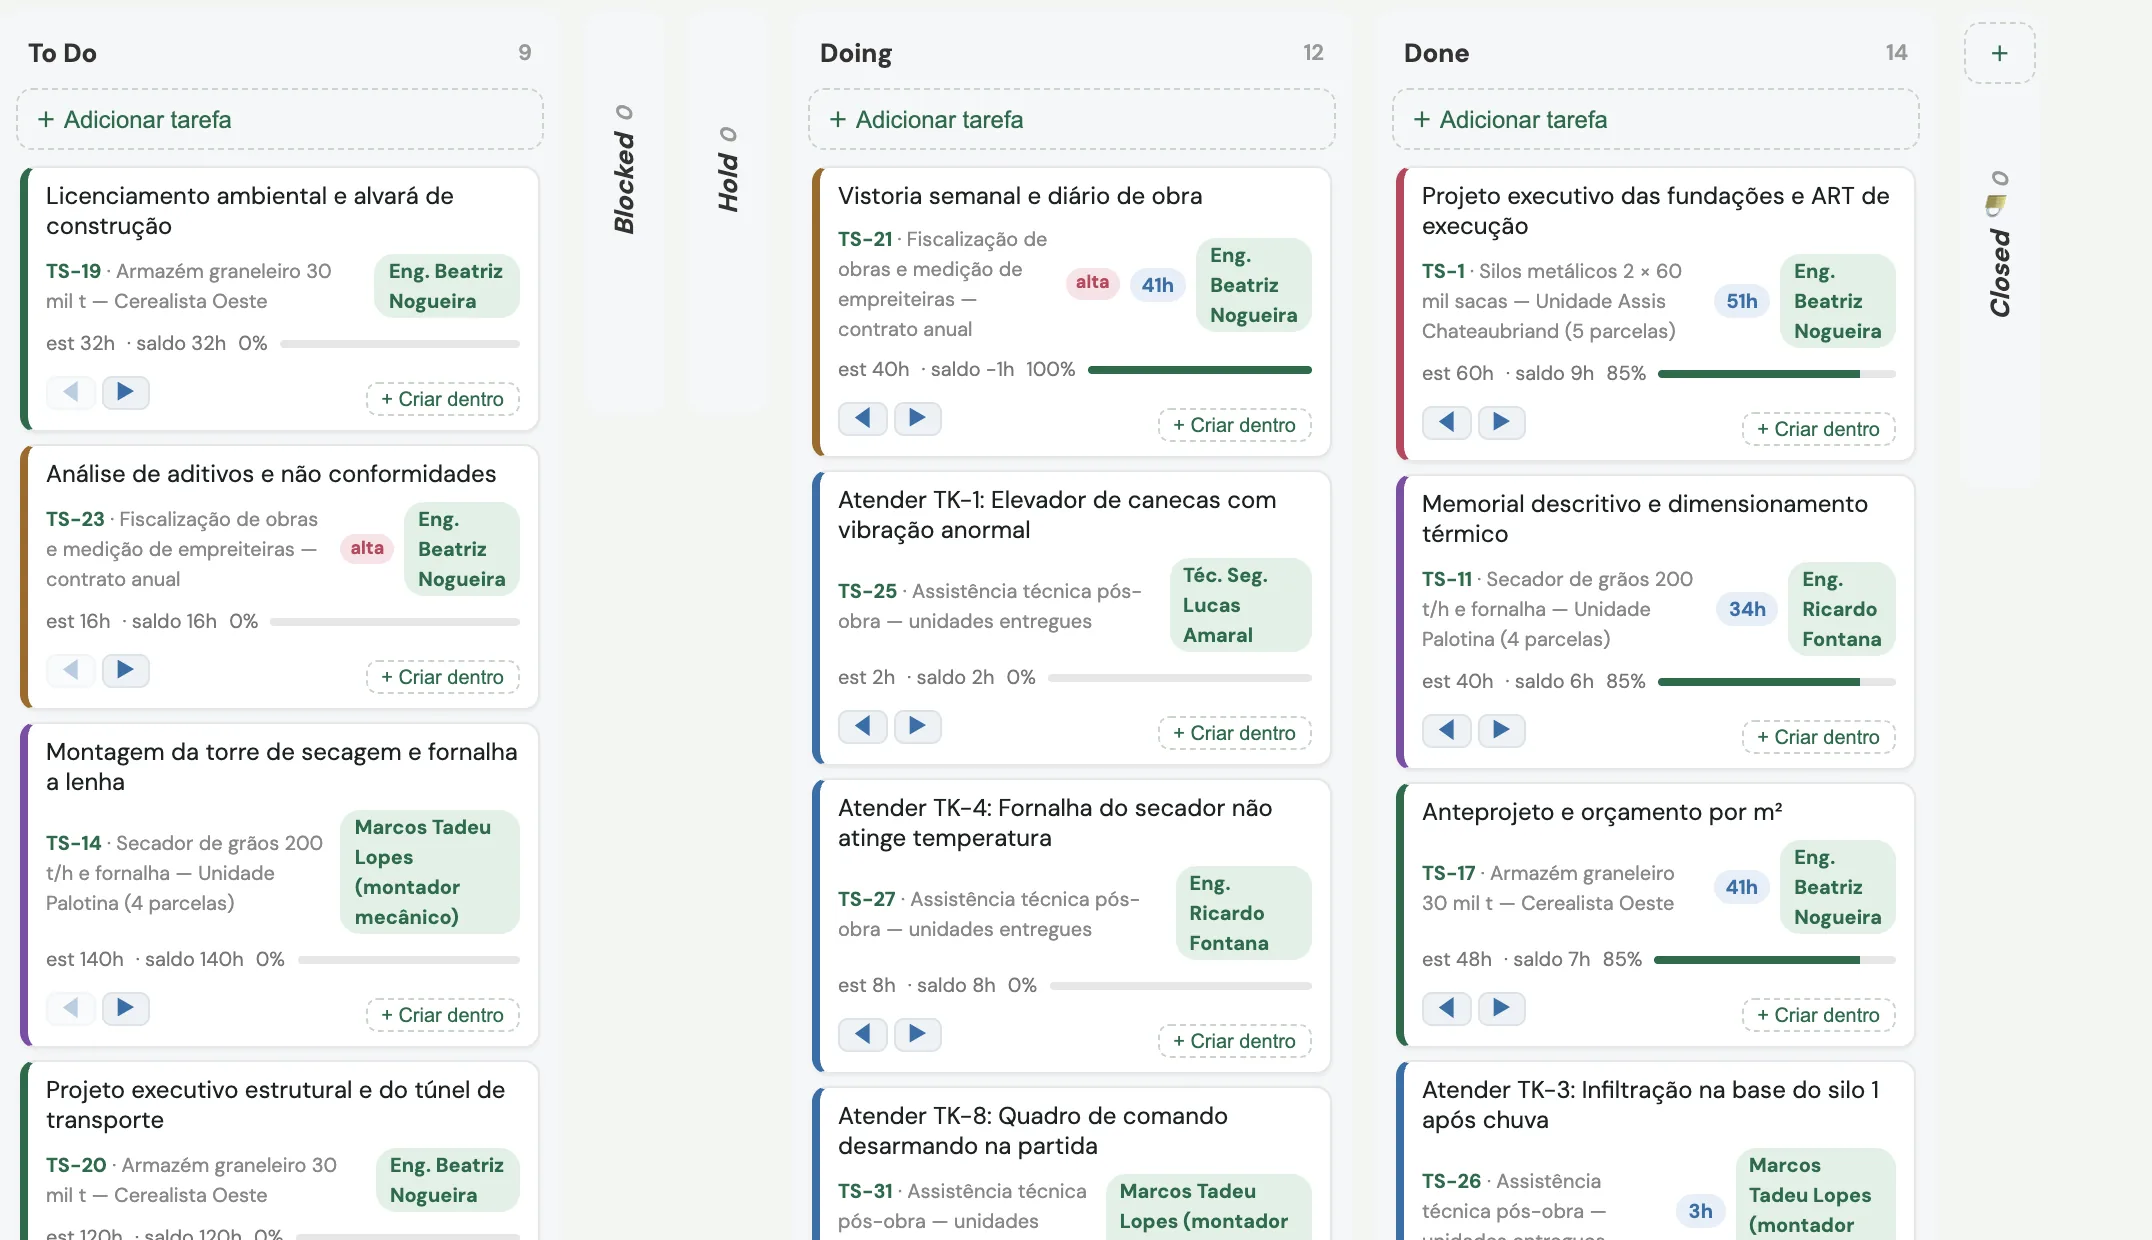Image resolution: width=2152 pixels, height=1240 pixels.
Task: Add a task in the Doing column
Action: pyautogui.click(x=1072, y=120)
